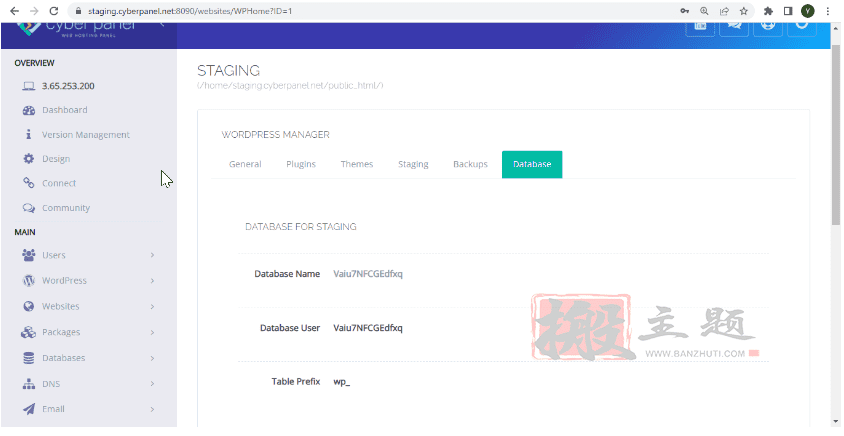Click the Database User label
This screenshot has height=436, width=844.
pos(290,328)
